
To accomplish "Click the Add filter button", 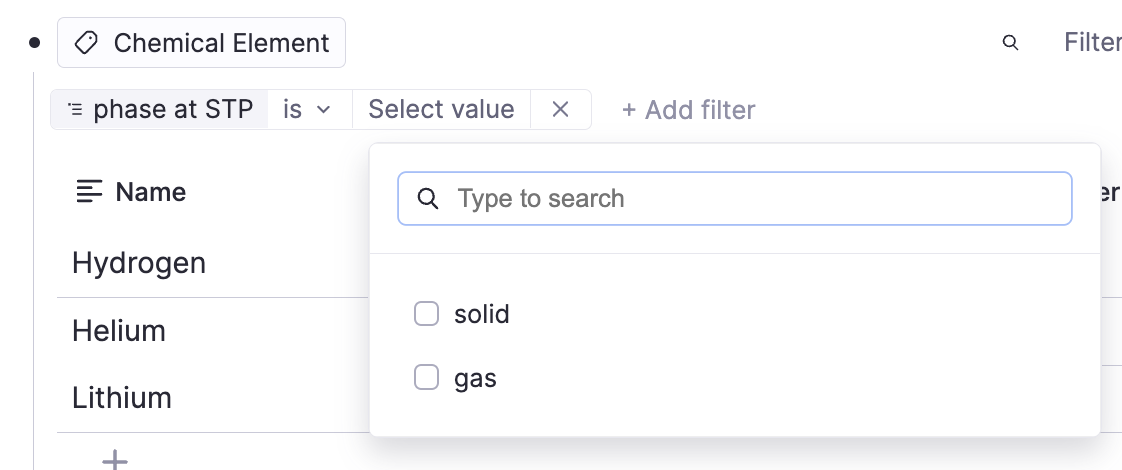I will [x=689, y=109].
